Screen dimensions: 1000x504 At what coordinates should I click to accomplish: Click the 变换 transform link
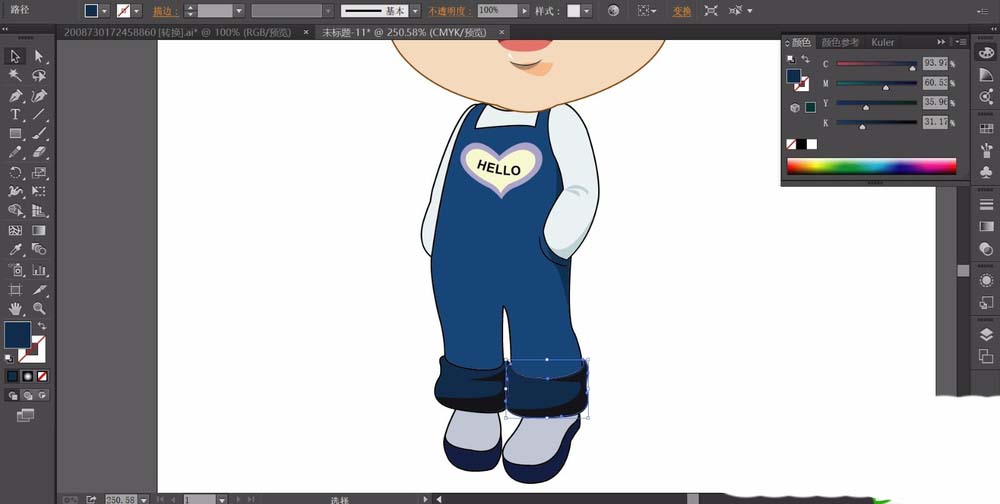pos(682,11)
